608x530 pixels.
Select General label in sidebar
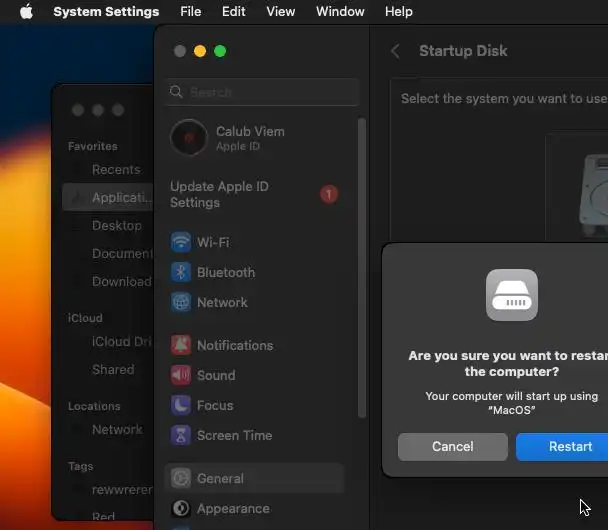220,478
